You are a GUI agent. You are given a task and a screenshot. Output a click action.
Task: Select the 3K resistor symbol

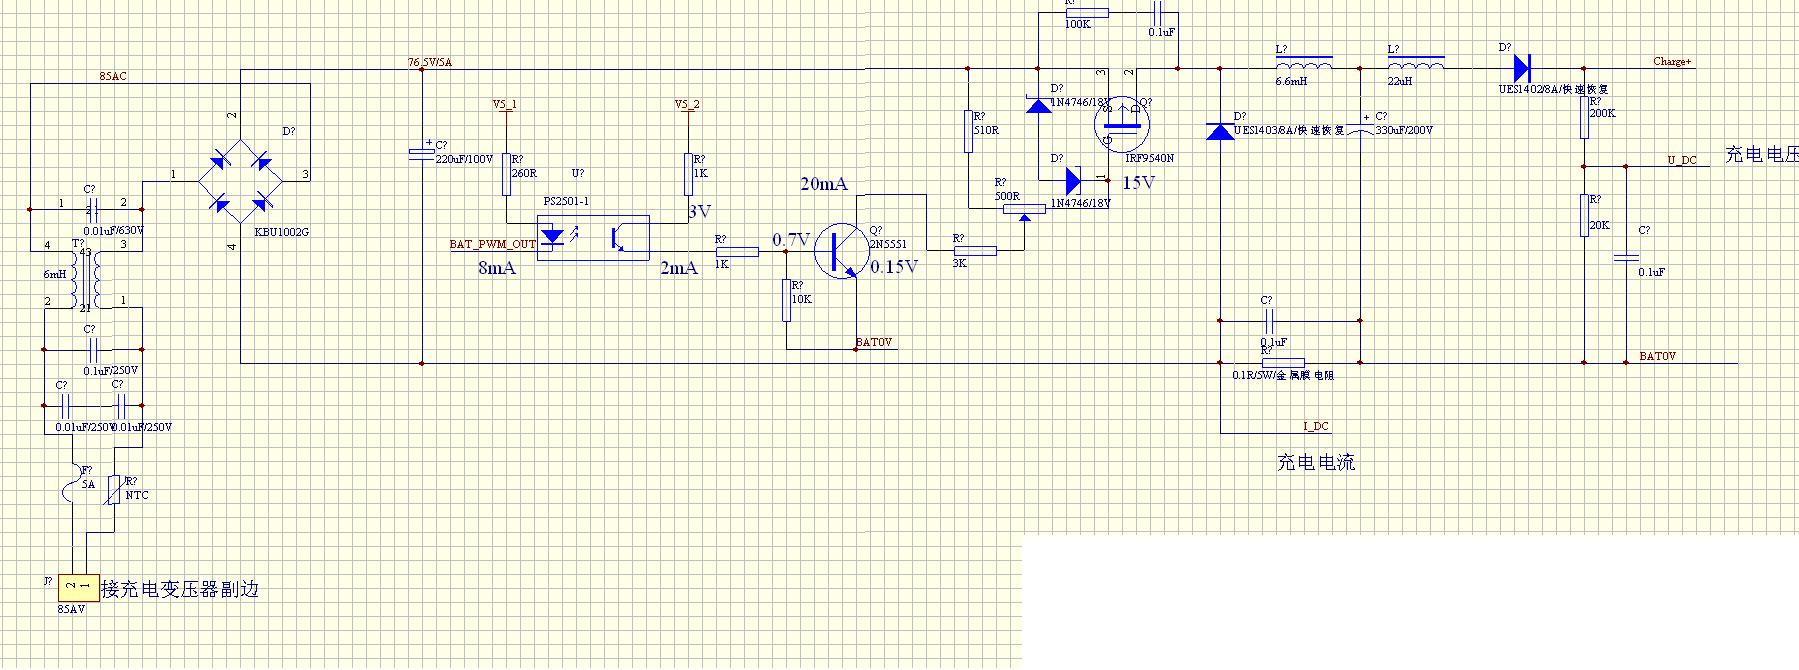pos(975,250)
